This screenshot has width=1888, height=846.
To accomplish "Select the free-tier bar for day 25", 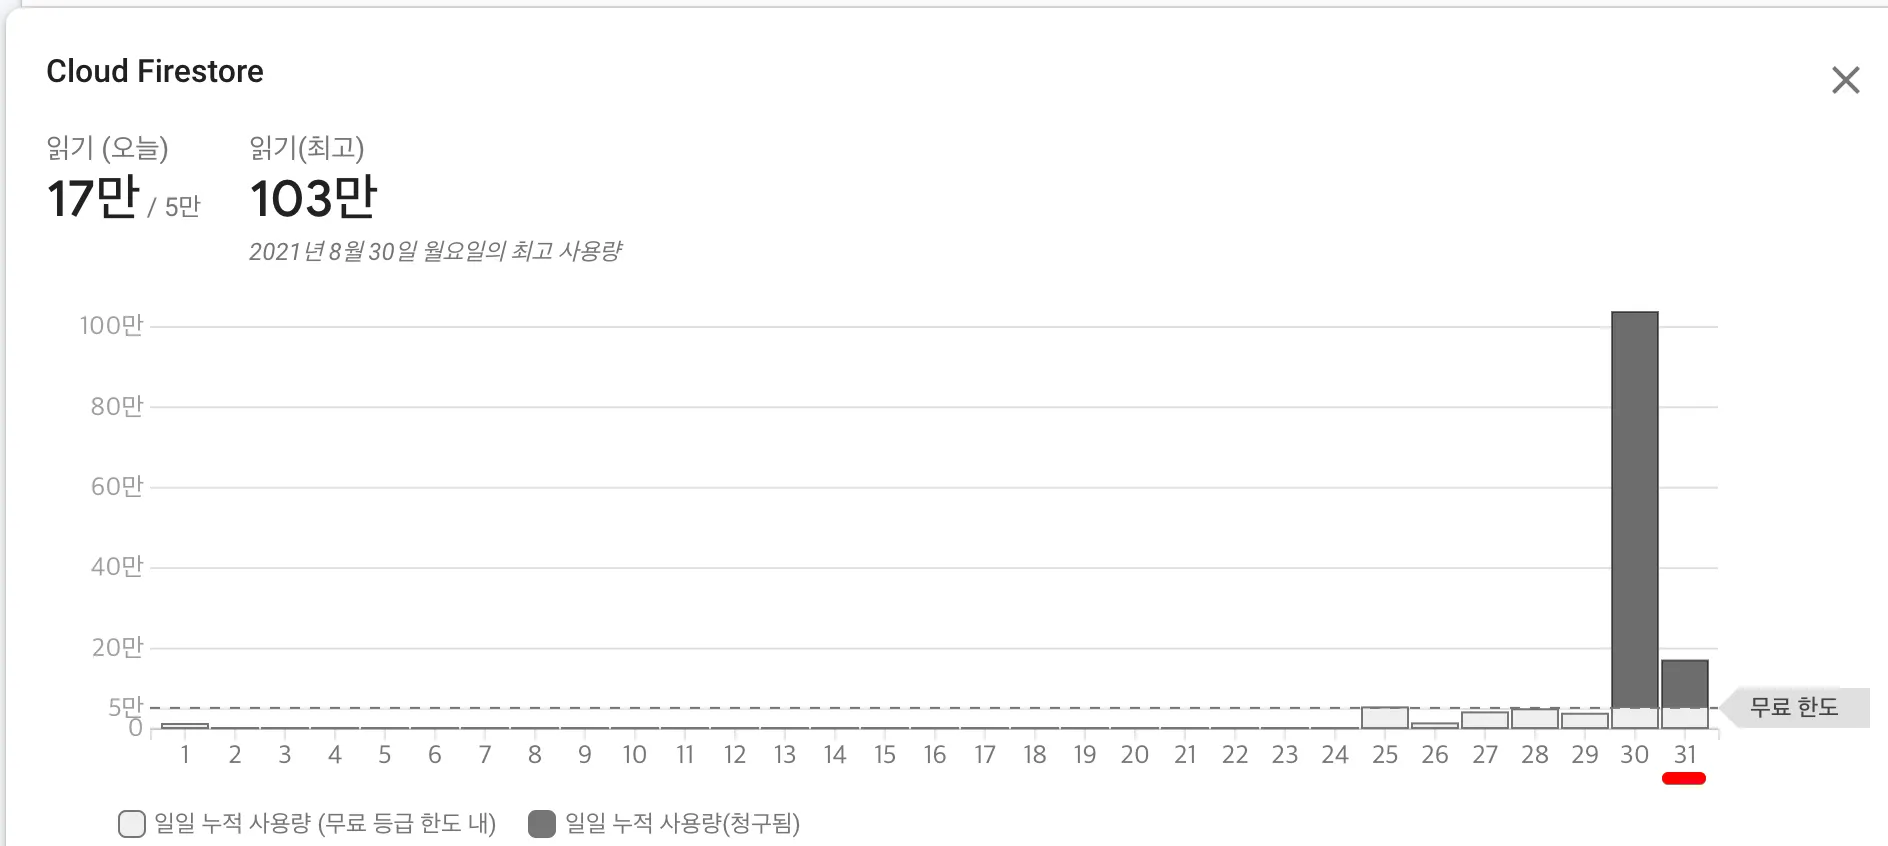I will pyautogui.click(x=1385, y=717).
